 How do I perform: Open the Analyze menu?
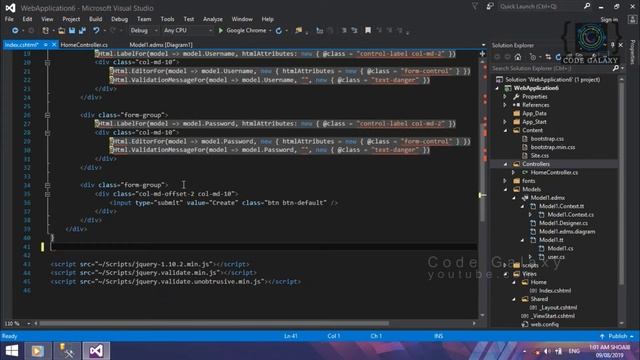[213, 19]
